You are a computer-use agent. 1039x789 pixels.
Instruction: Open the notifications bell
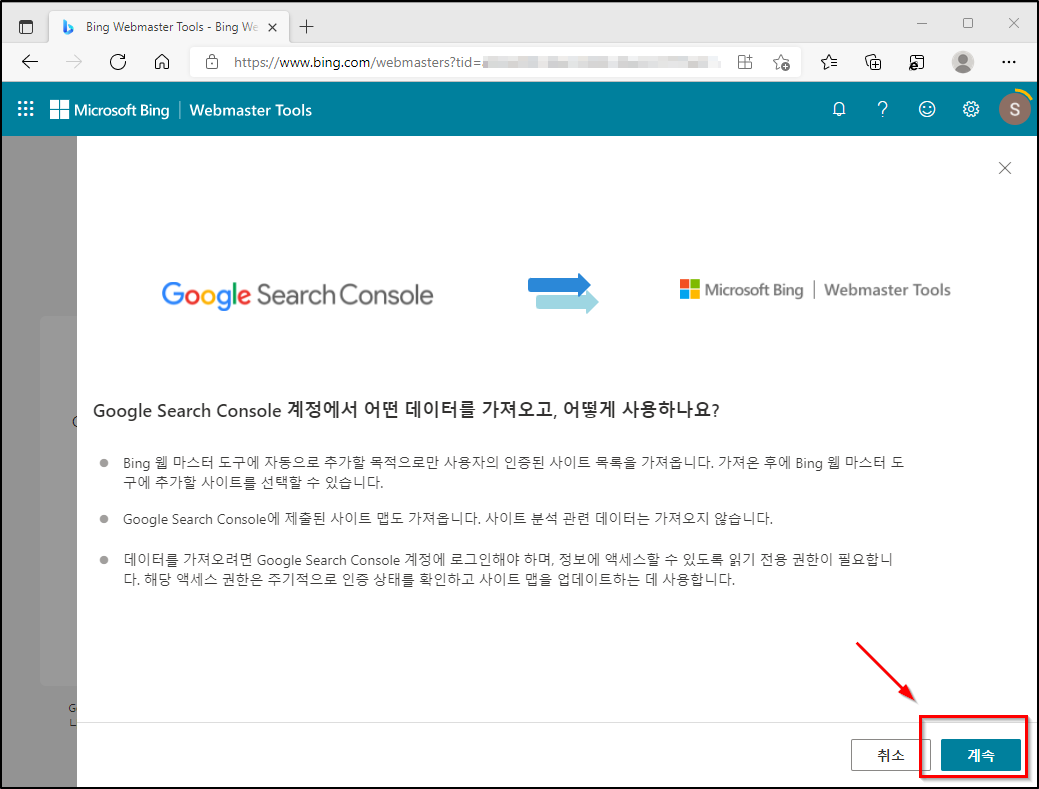(x=839, y=109)
